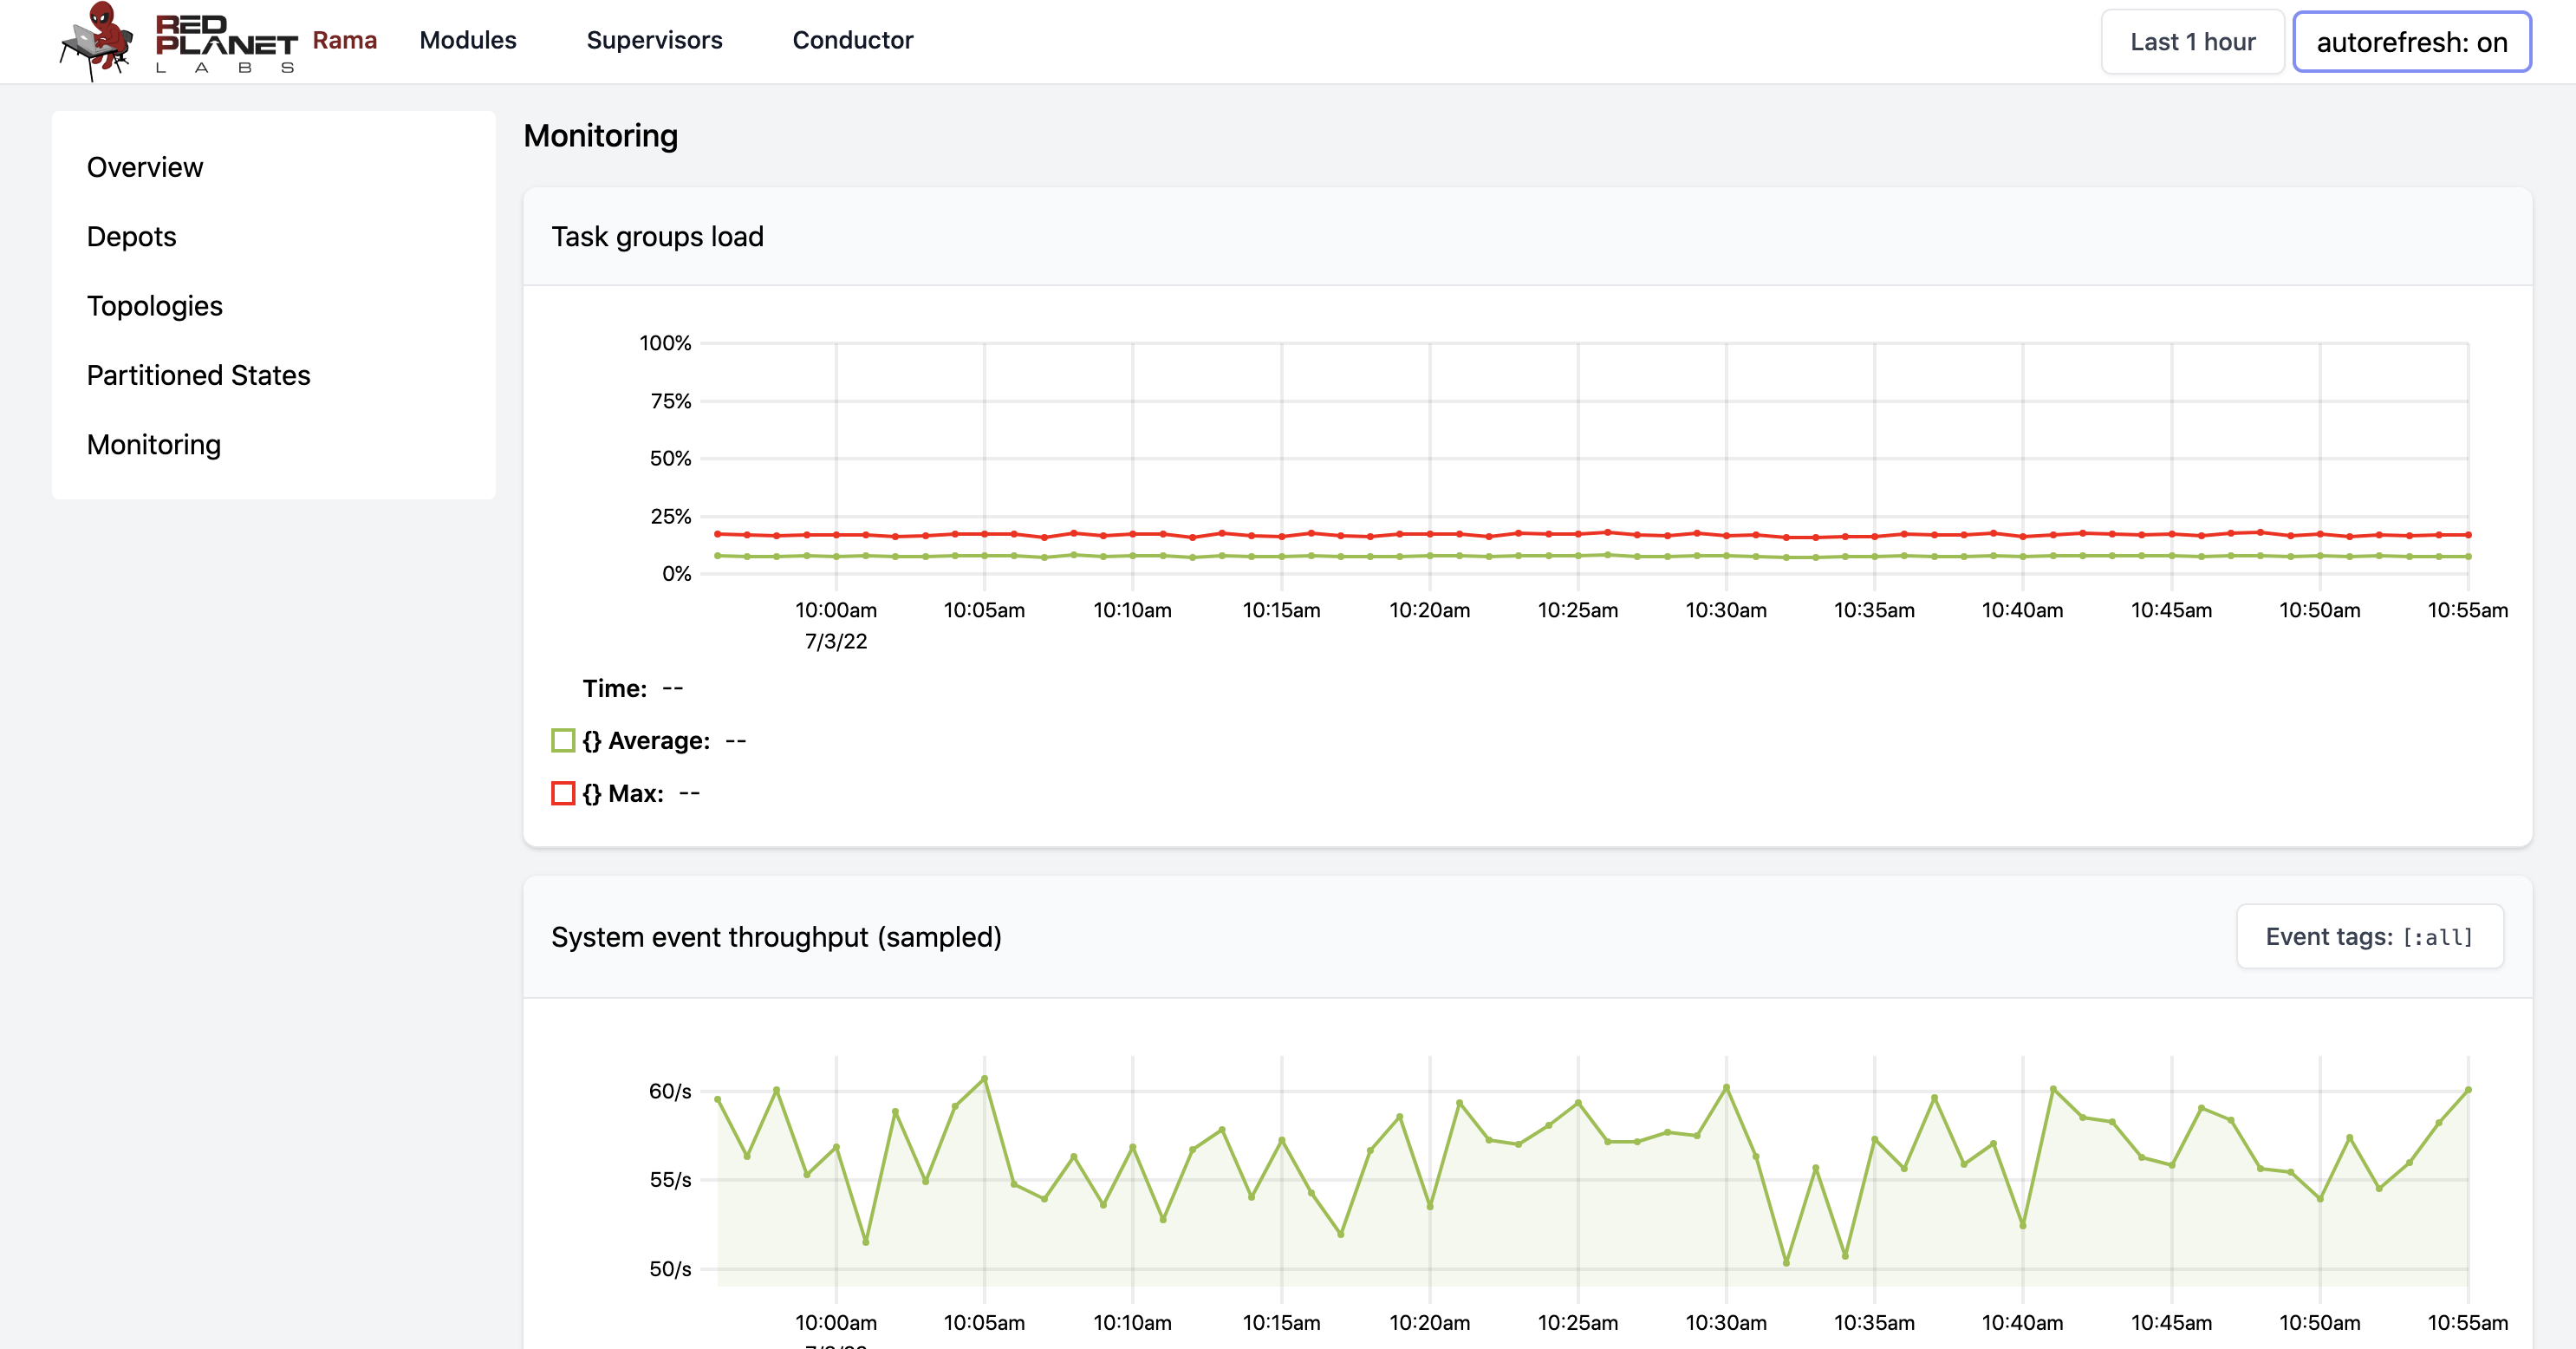Open the Event tags [:all] selector
Viewport: 2576px width, 1349px height.
(x=2369, y=937)
